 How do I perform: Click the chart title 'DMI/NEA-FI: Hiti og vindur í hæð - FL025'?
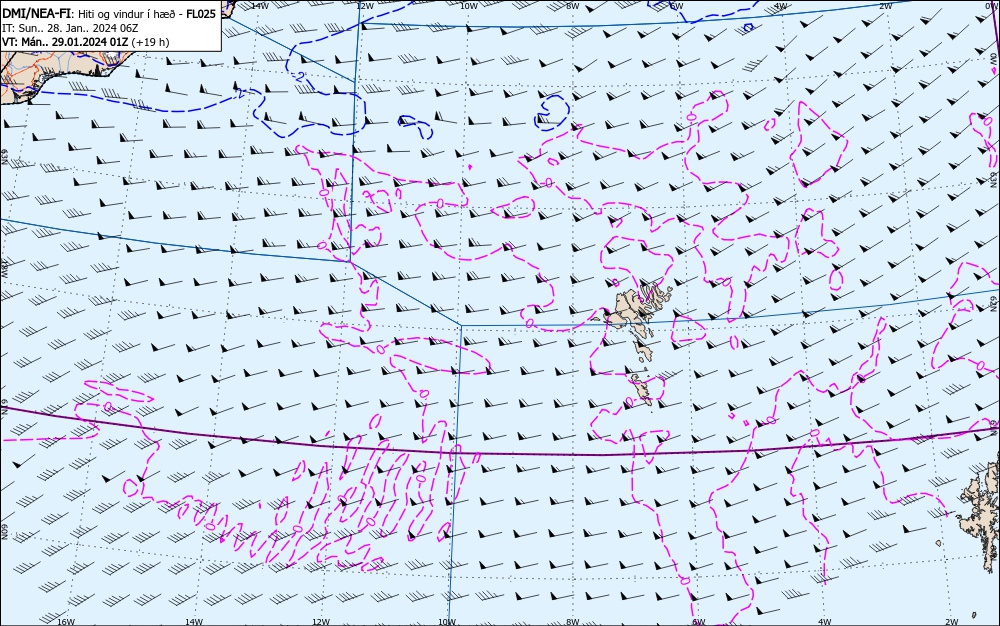(x=109, y=13)
